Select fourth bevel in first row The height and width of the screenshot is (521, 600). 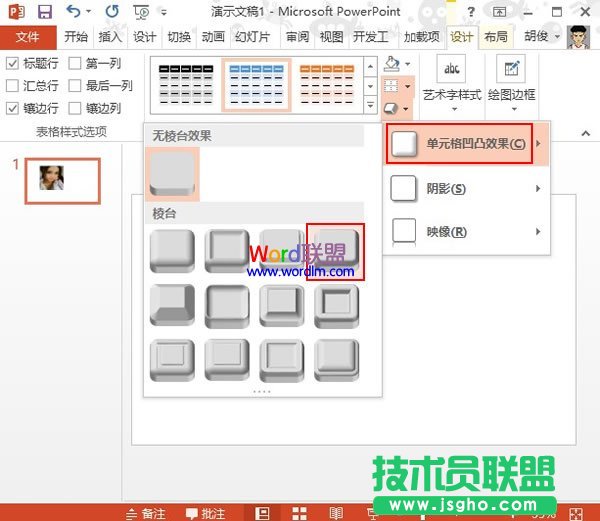click(336, 251)
